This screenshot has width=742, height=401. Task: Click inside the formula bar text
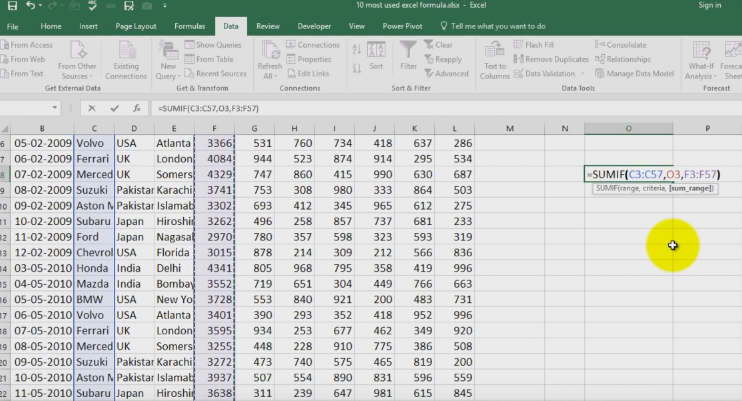(x=209, y=108)
